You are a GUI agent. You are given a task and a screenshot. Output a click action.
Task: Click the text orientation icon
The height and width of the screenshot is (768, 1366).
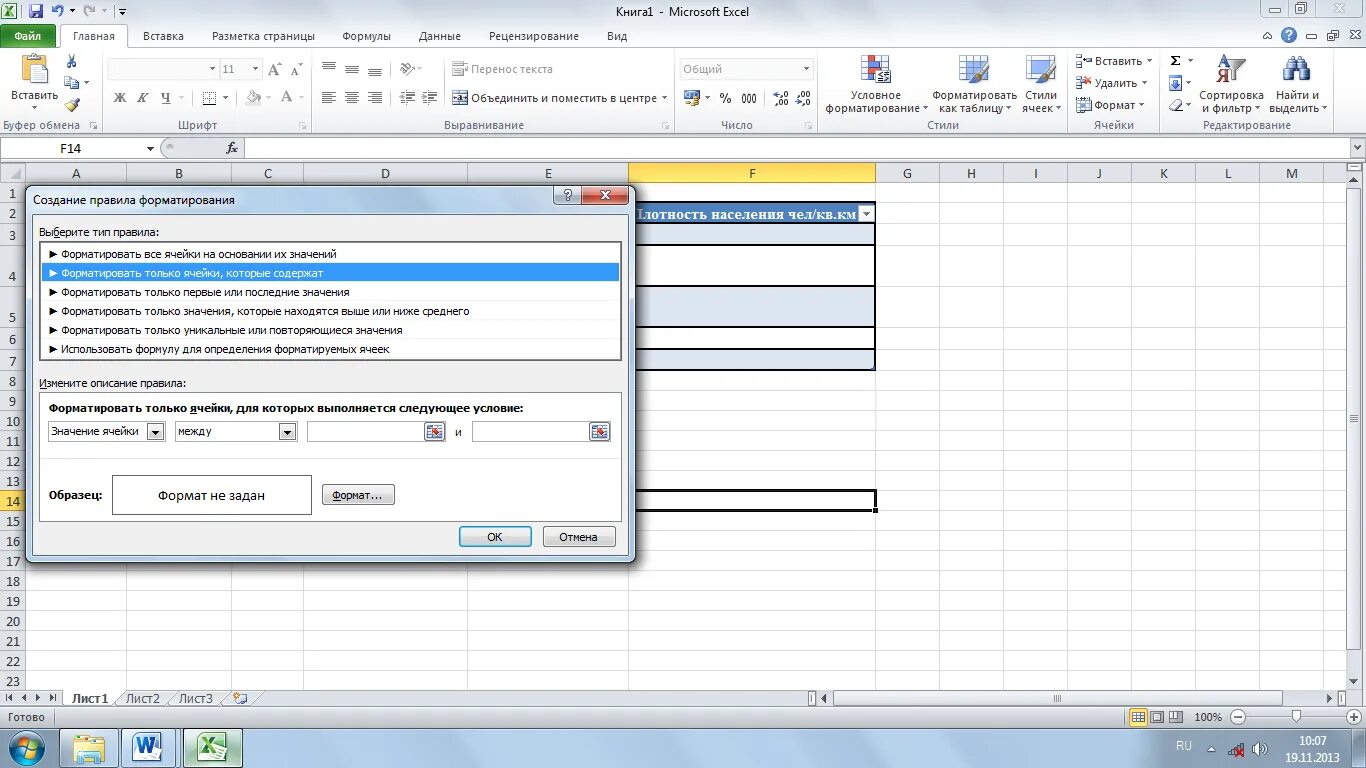pyautogui.click(x=407, y=69)
